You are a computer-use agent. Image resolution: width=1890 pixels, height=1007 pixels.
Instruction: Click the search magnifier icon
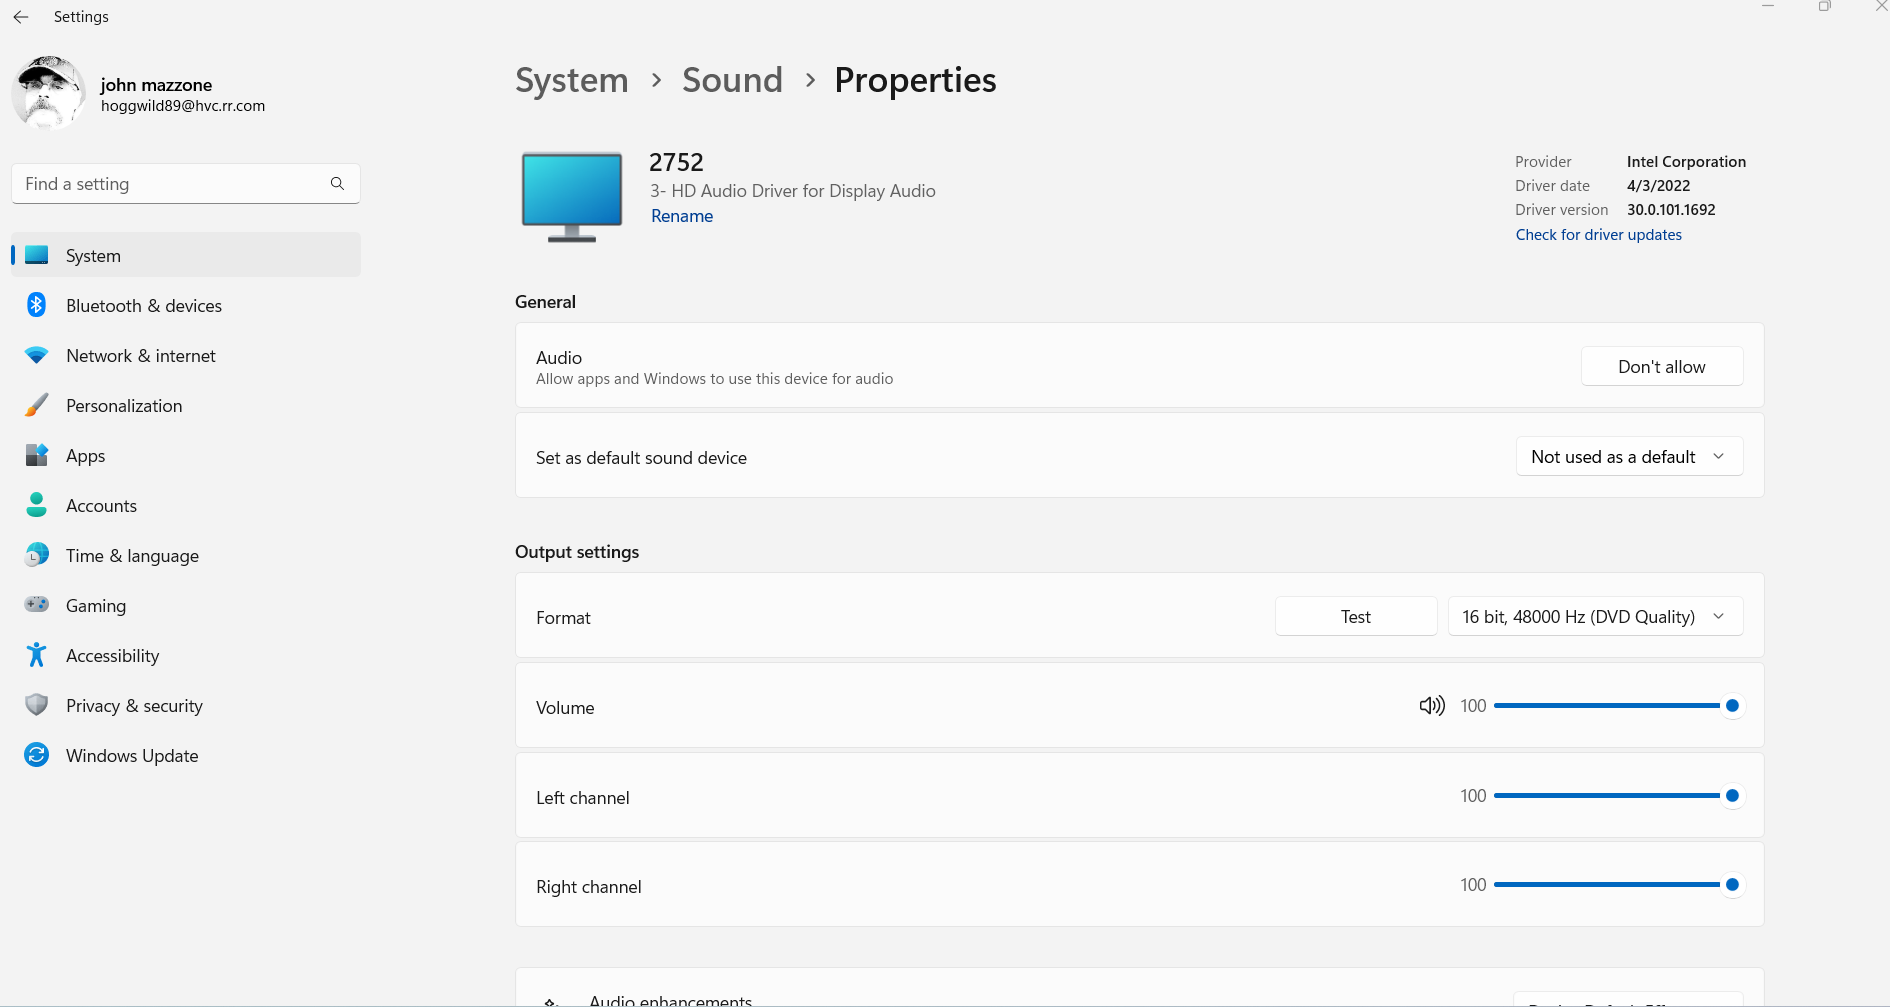point(337,184)
